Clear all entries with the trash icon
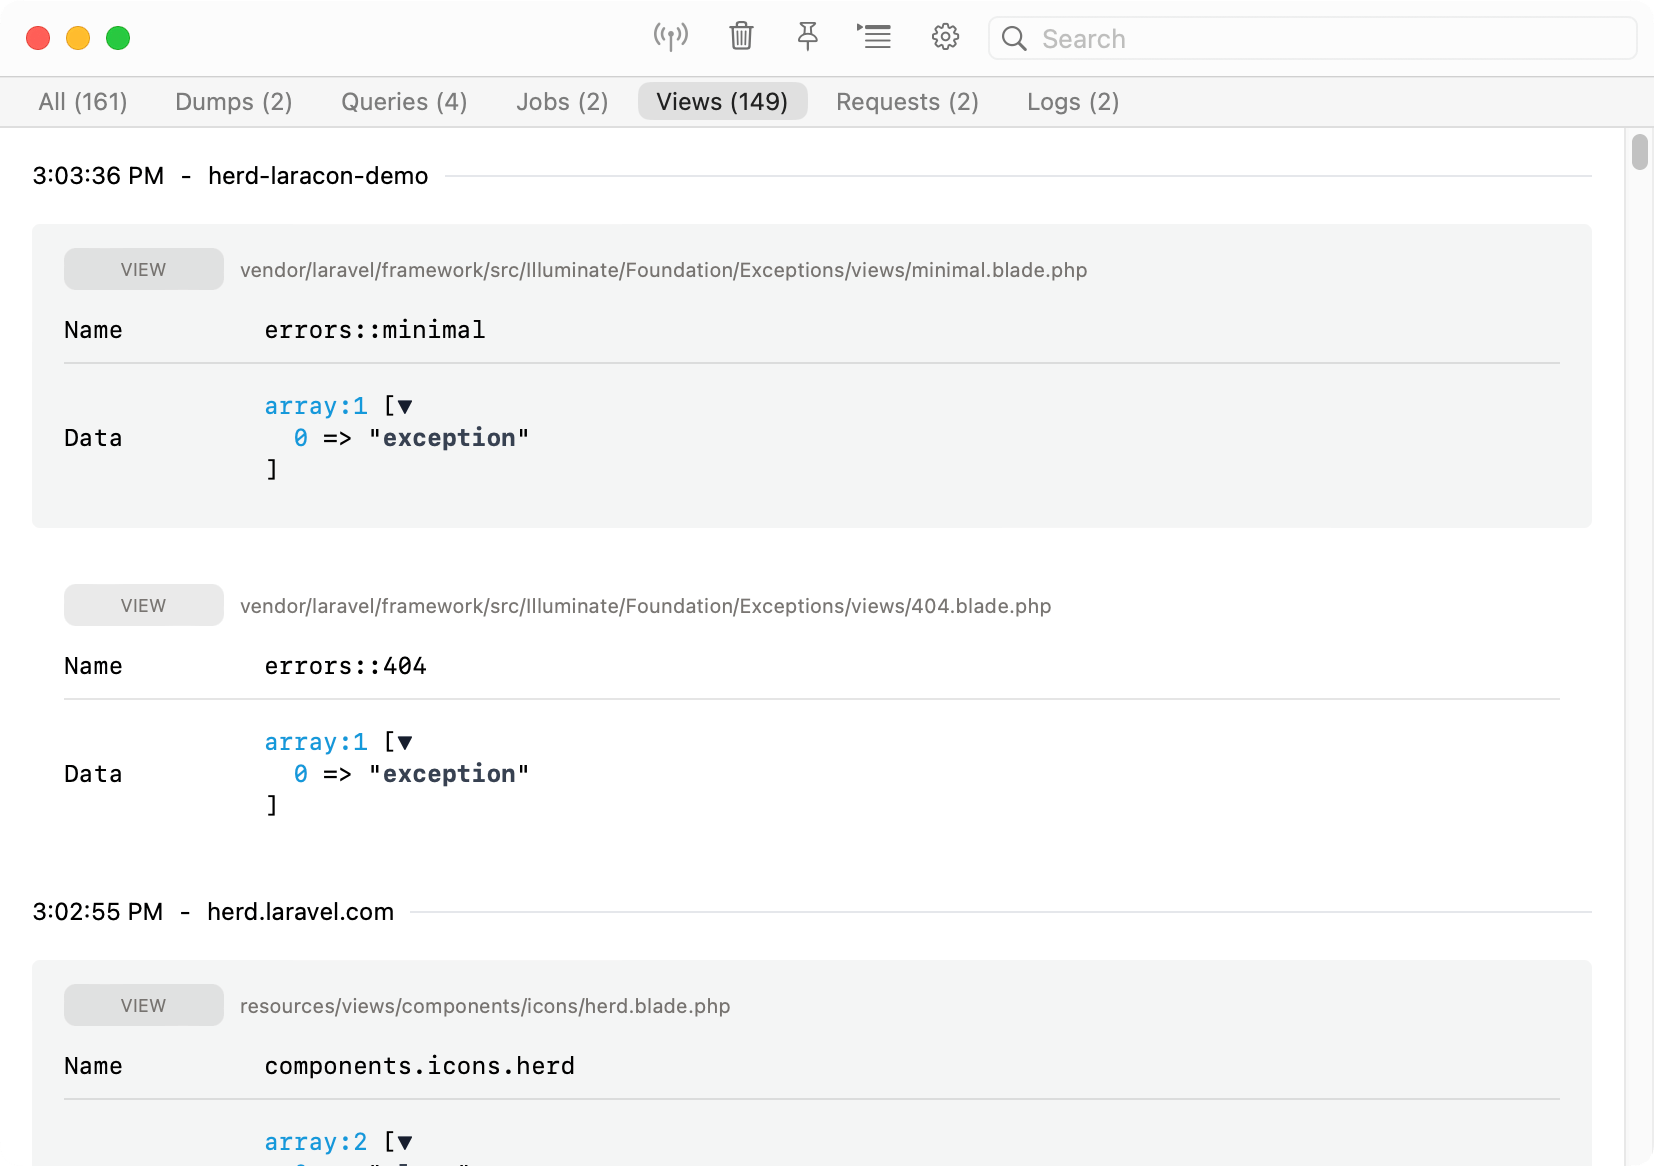Image resolution: width=1654 pixels, height=1166 pixels. click(x=741, y=37)
